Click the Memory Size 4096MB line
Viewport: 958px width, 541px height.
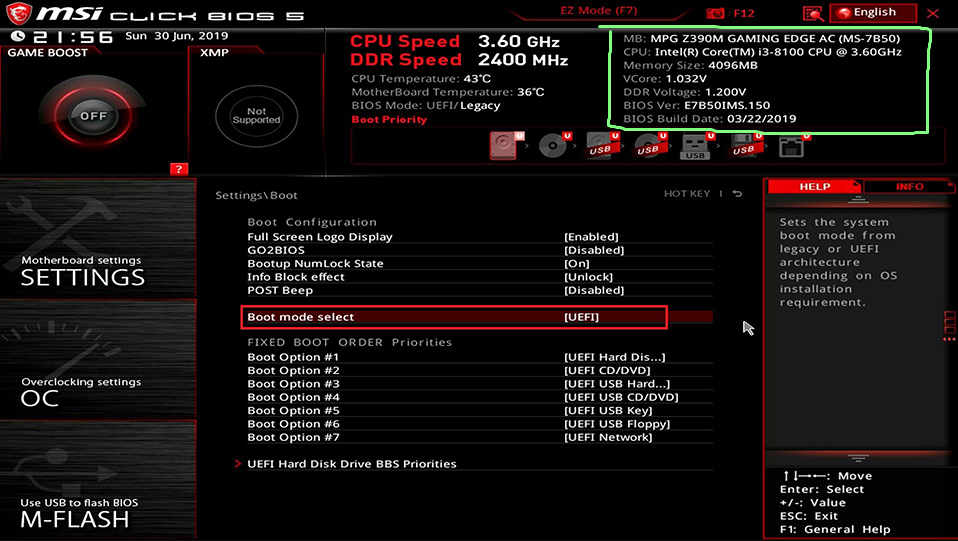point(690,65)
